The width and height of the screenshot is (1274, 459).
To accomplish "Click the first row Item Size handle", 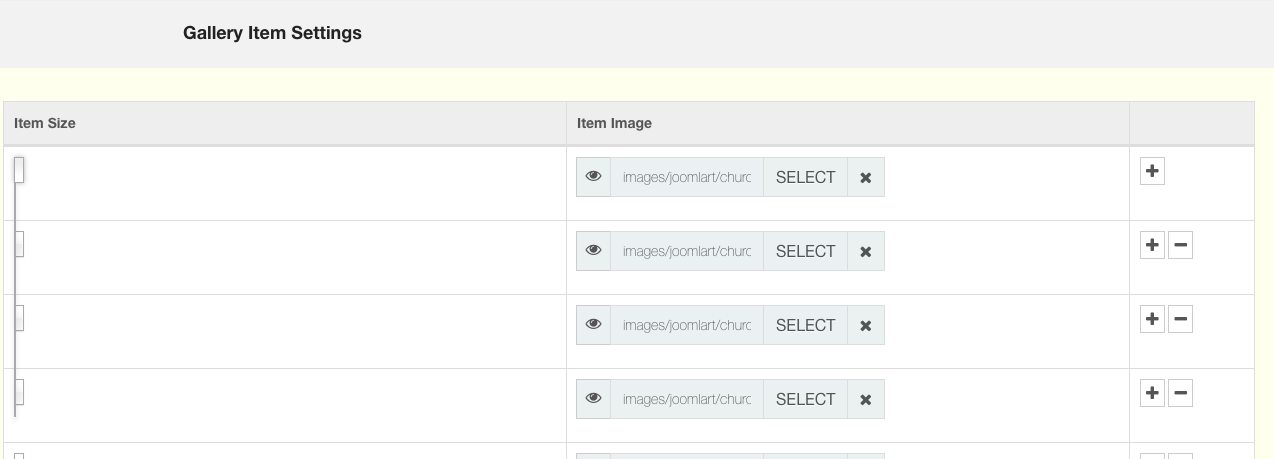I will tap(19, 170).
